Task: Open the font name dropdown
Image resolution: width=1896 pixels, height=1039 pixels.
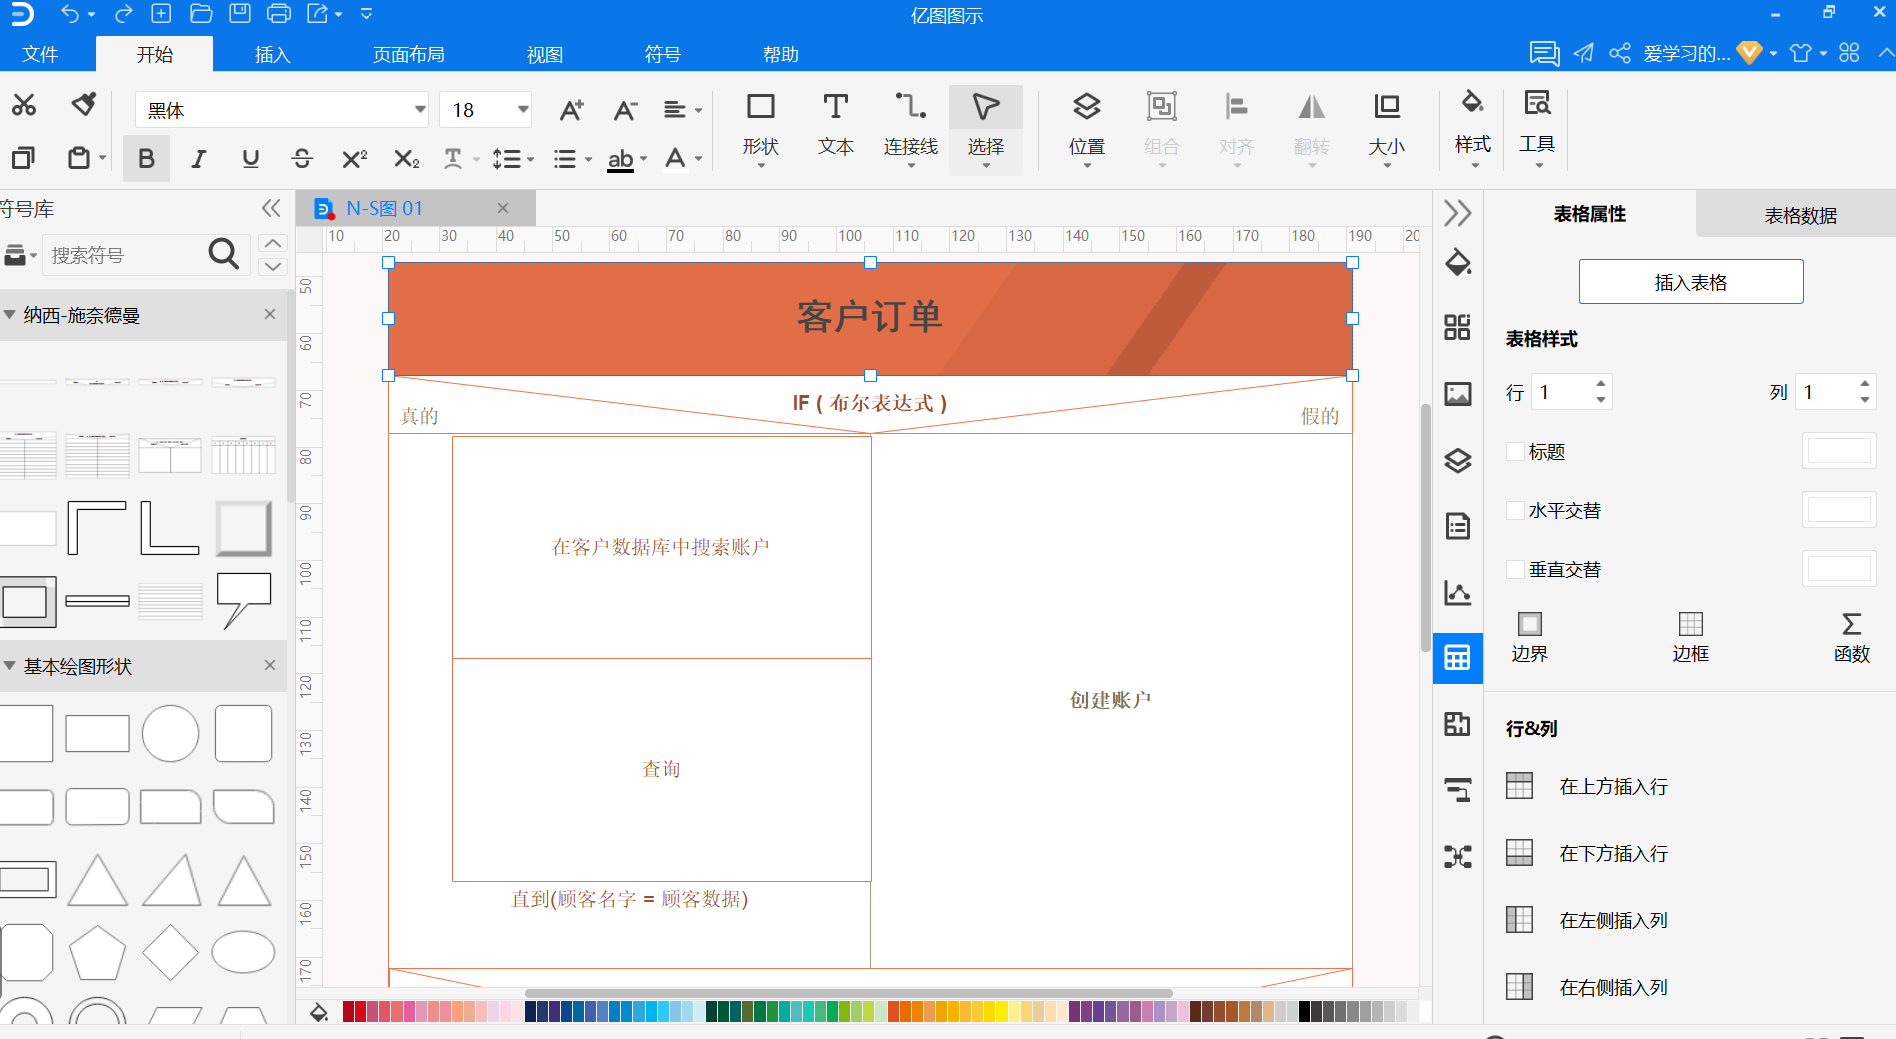Action: [x=420, y=110]
